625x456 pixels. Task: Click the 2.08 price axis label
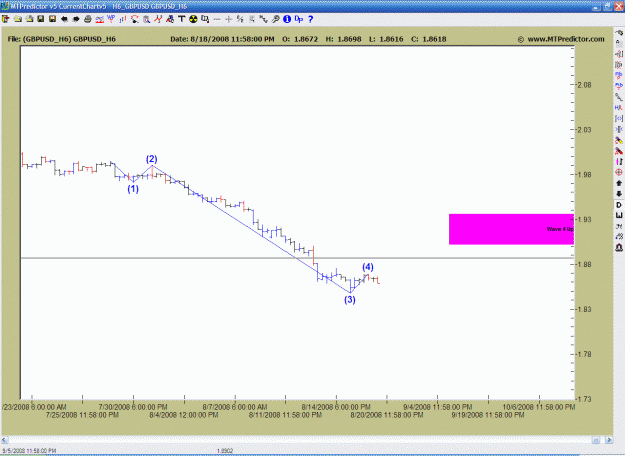[x=584, y=85]
